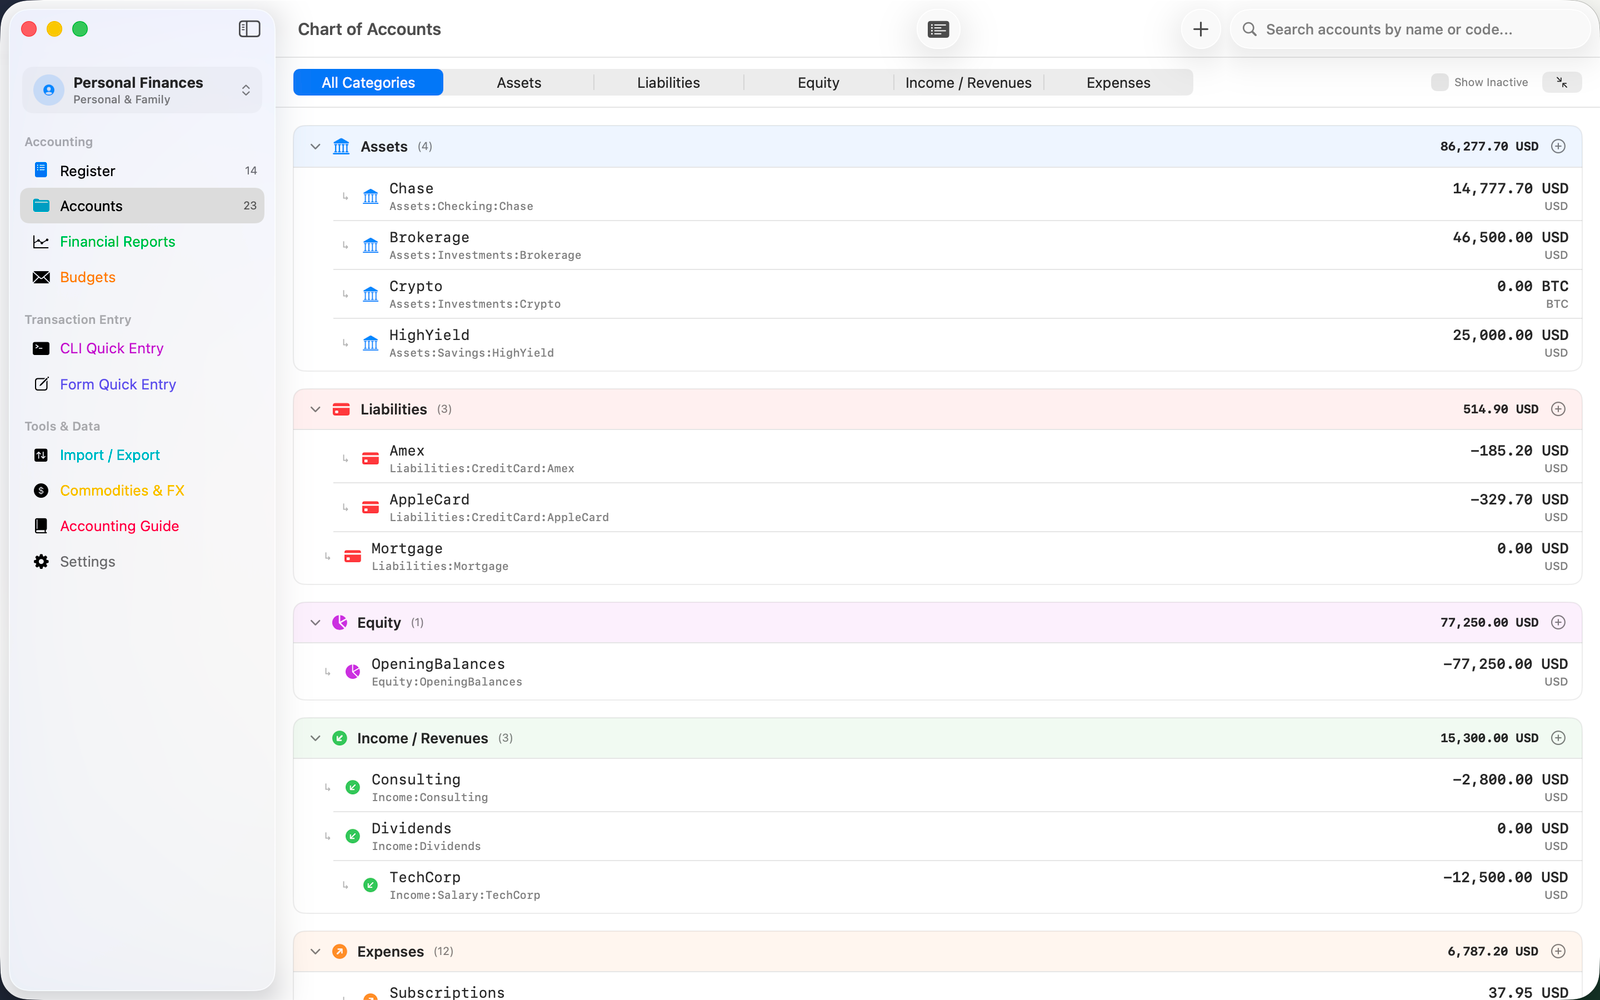This screenshot has height=1000, width=1600.
Task: Enable the Show Inactive checkbox
Action: pyautogui.click(x=1440, y=82)
